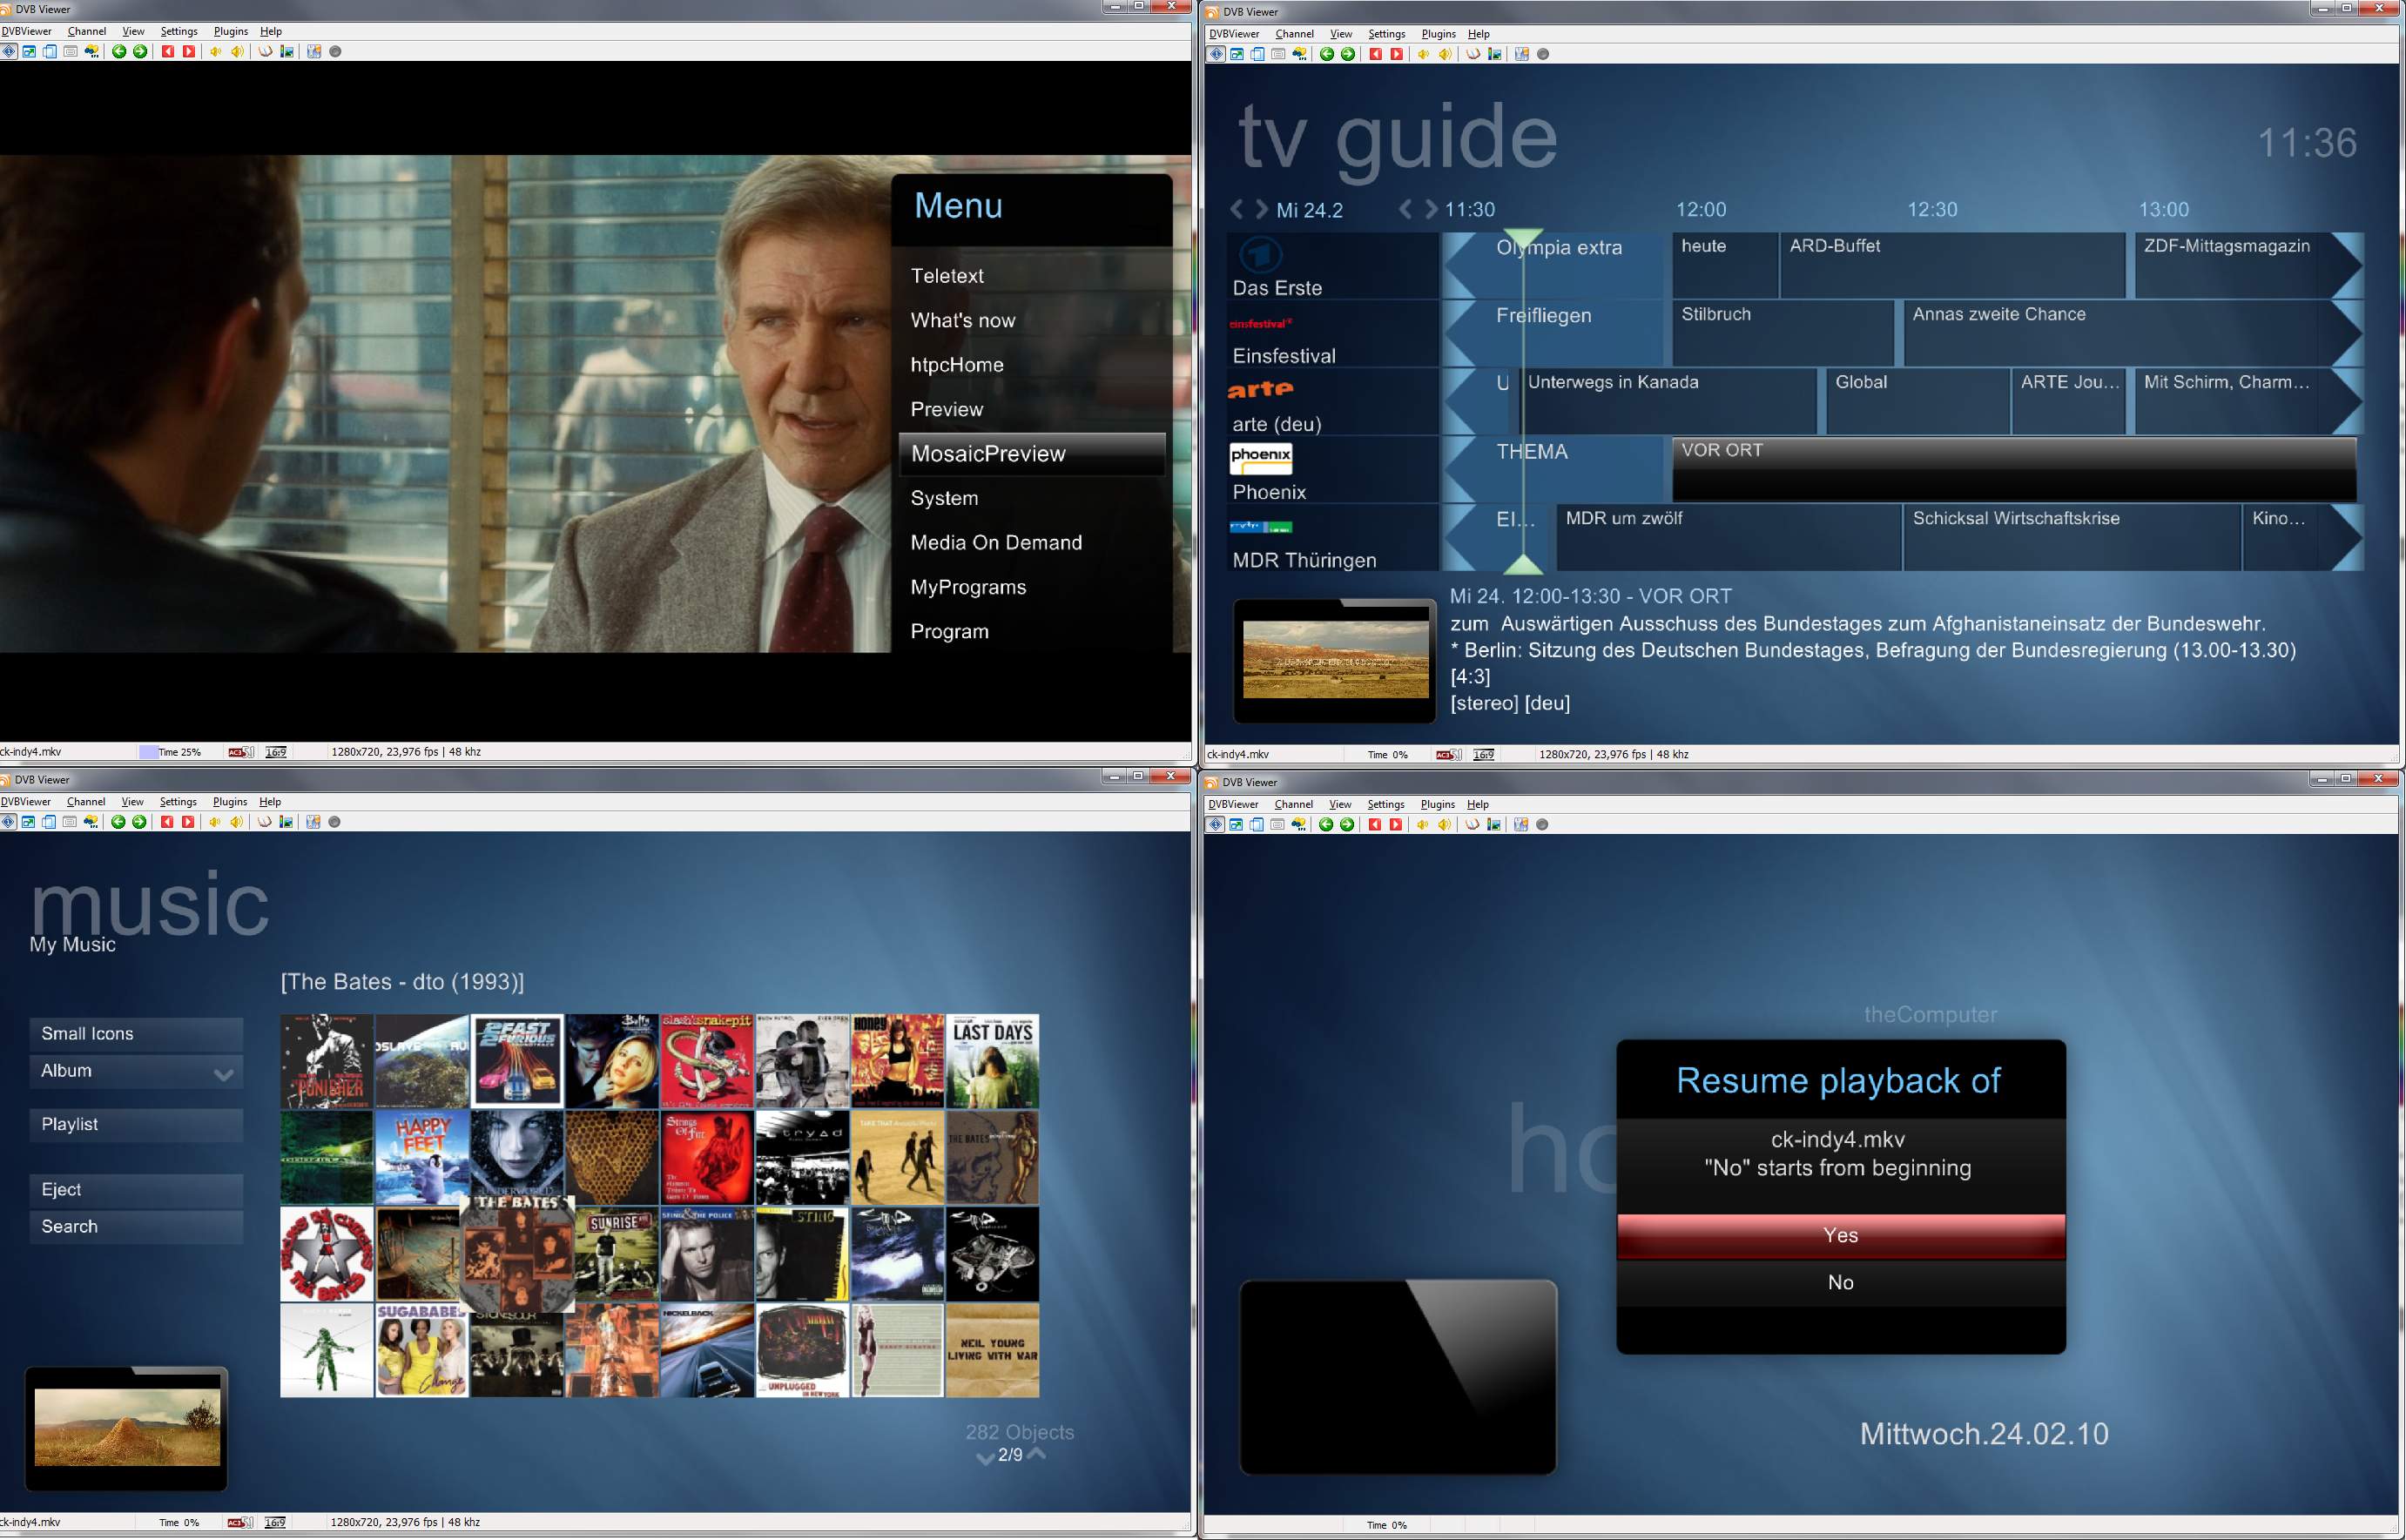This screenshot has height=1540, width=2406.
Task: Open DVBViewer menu in tv guide window
Action: pyautogui.click(x=1234, y=34)
